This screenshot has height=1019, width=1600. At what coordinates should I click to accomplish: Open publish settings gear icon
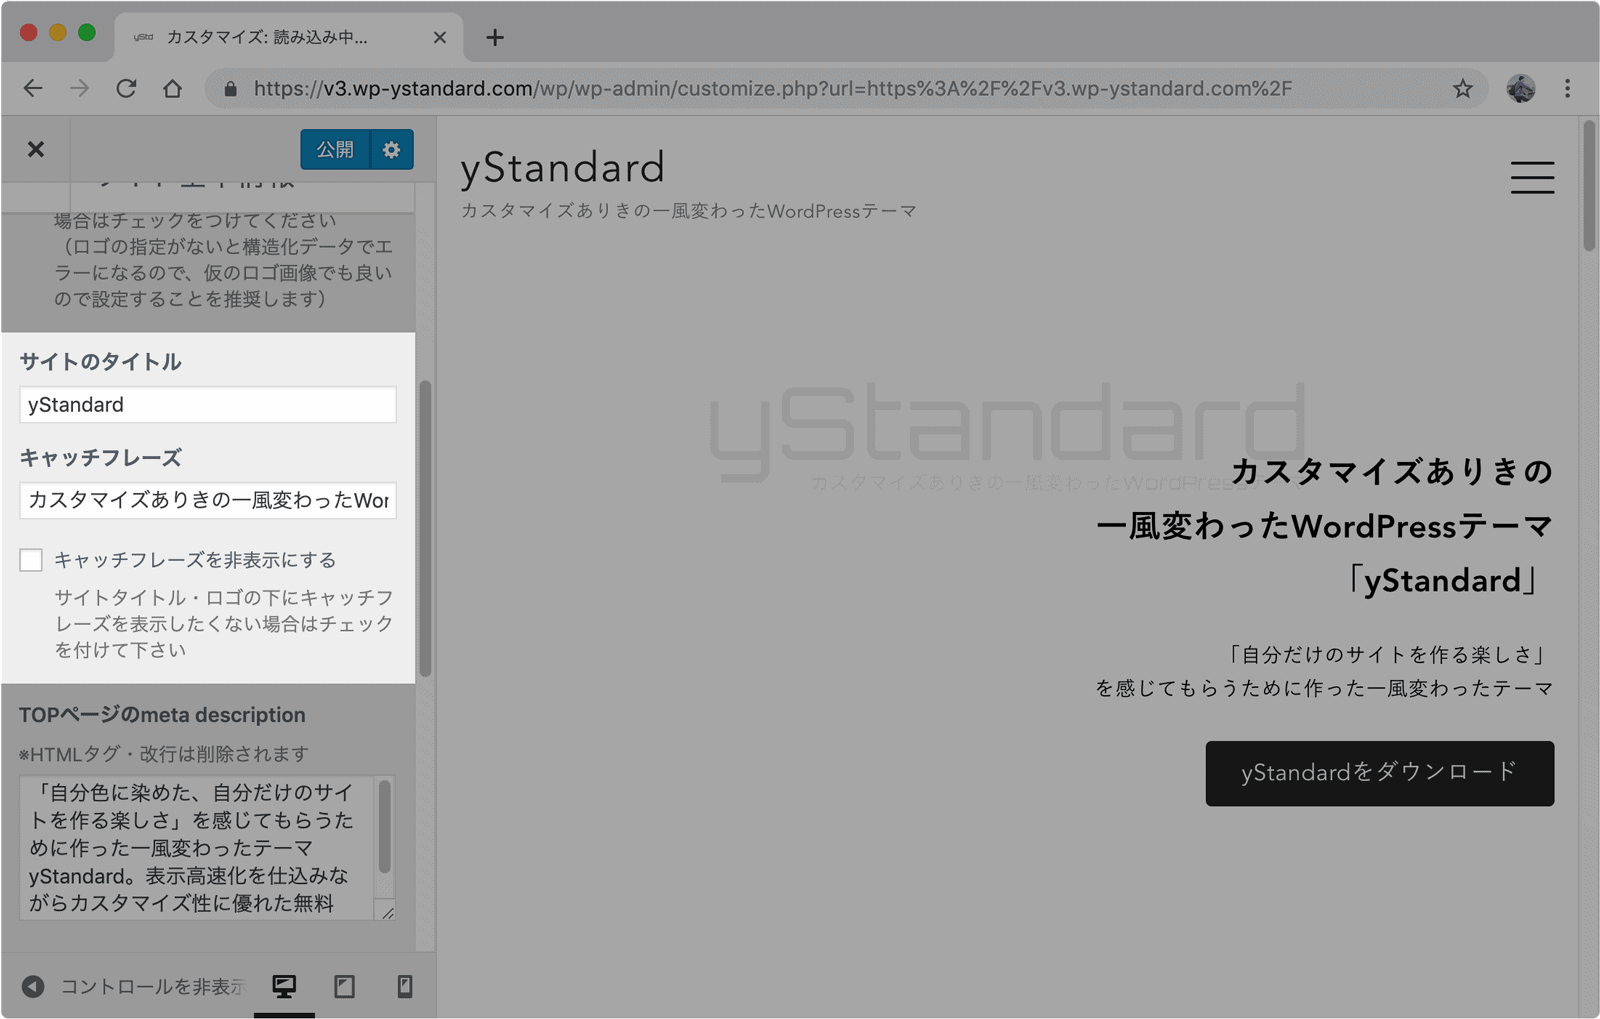(392, 149)
